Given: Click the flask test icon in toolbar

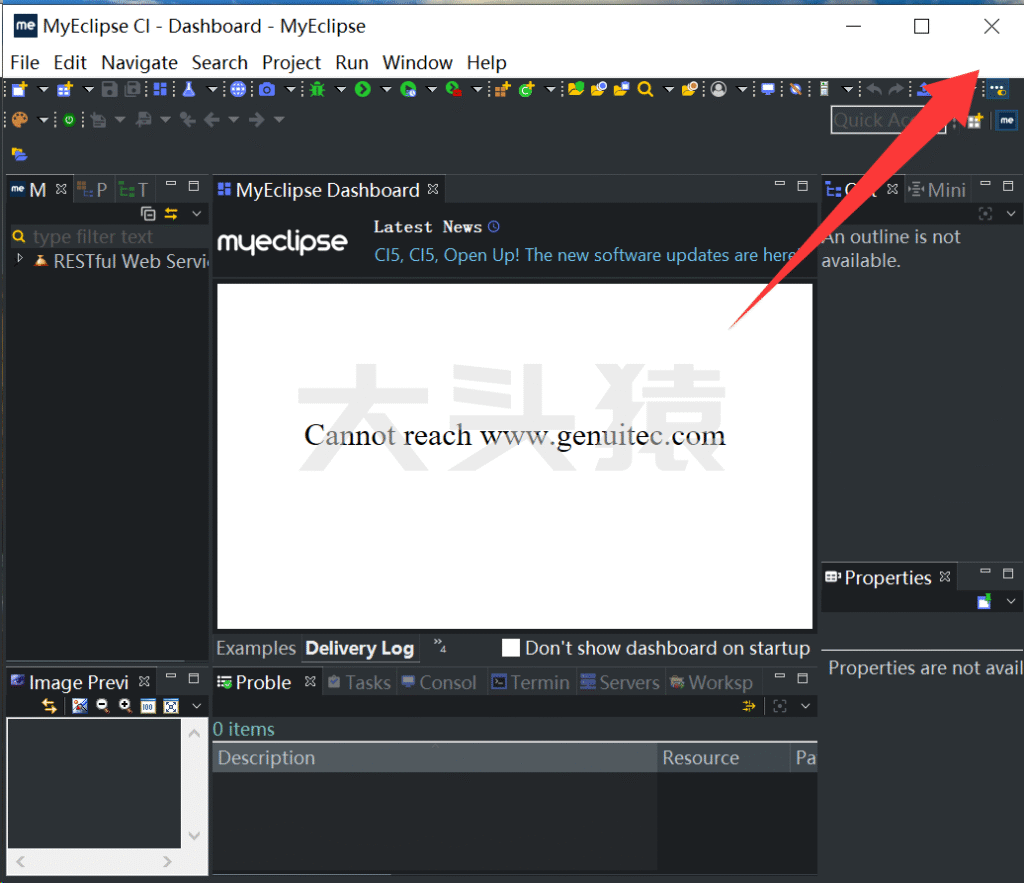Looking at the screenshot, I should click(x=188, y=90).
